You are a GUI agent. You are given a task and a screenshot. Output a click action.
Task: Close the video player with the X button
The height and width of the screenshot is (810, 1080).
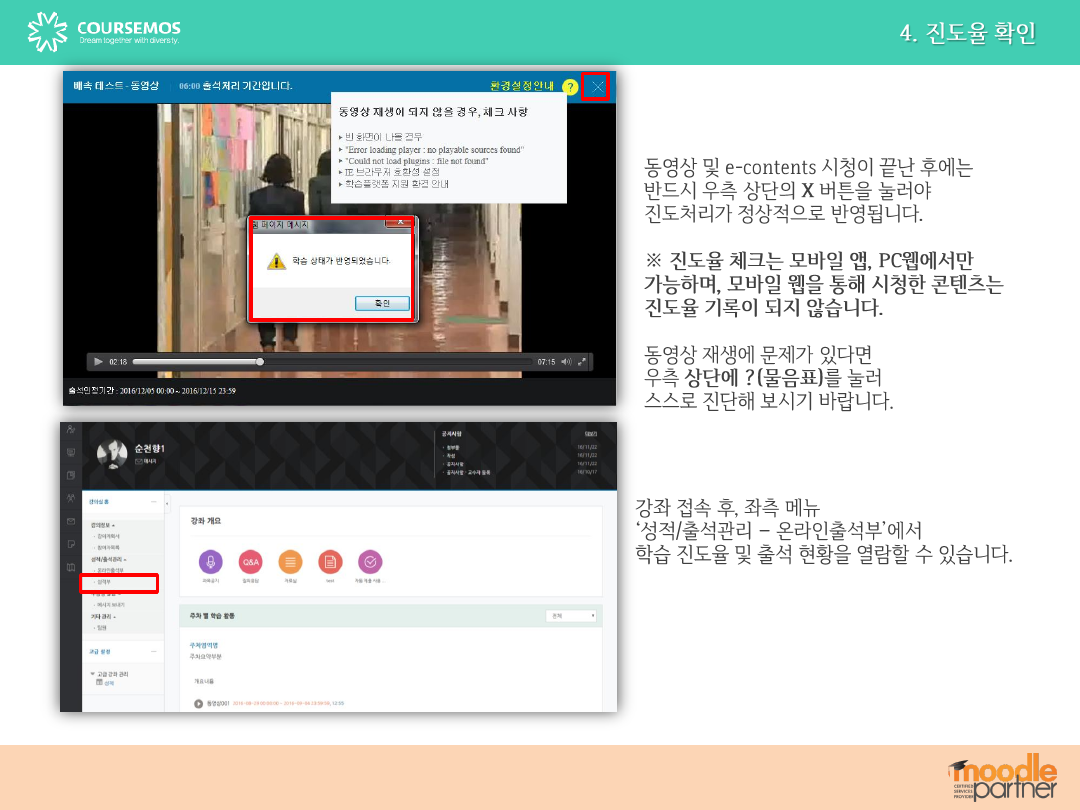coord(598,87)
